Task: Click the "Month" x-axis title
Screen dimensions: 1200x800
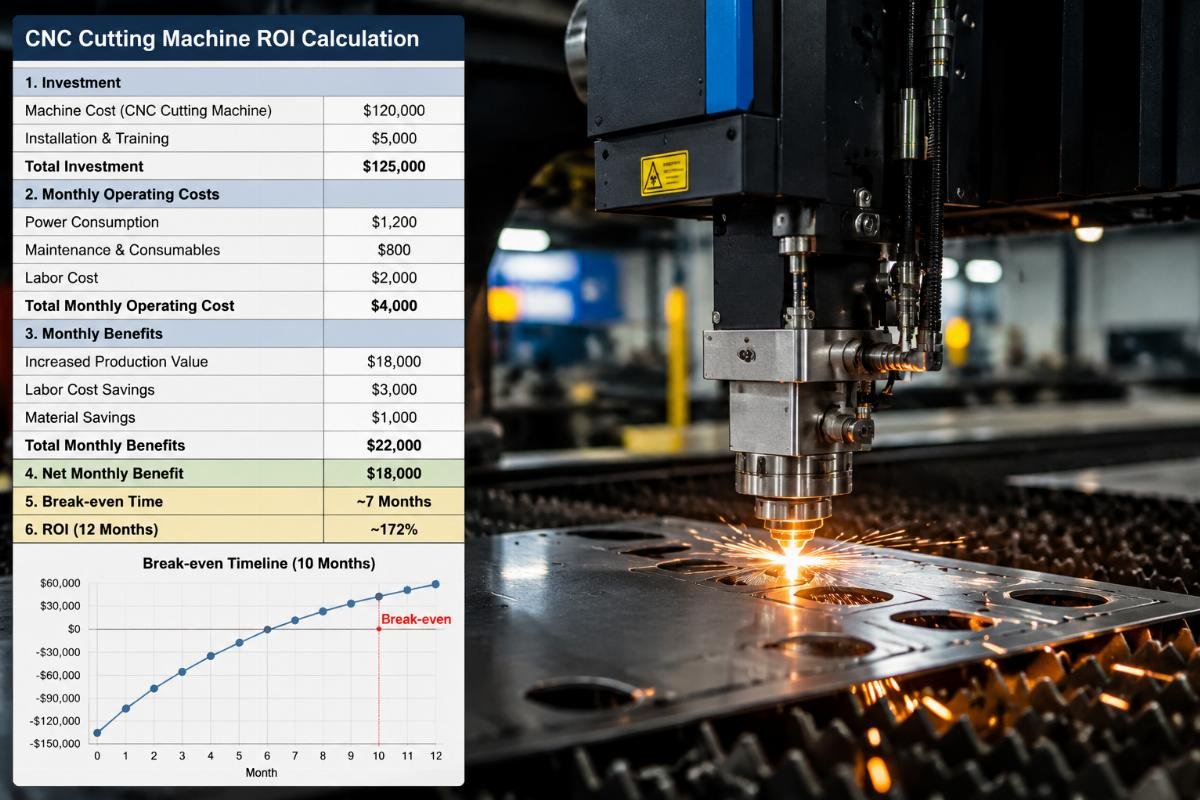Action: (261, 773)
